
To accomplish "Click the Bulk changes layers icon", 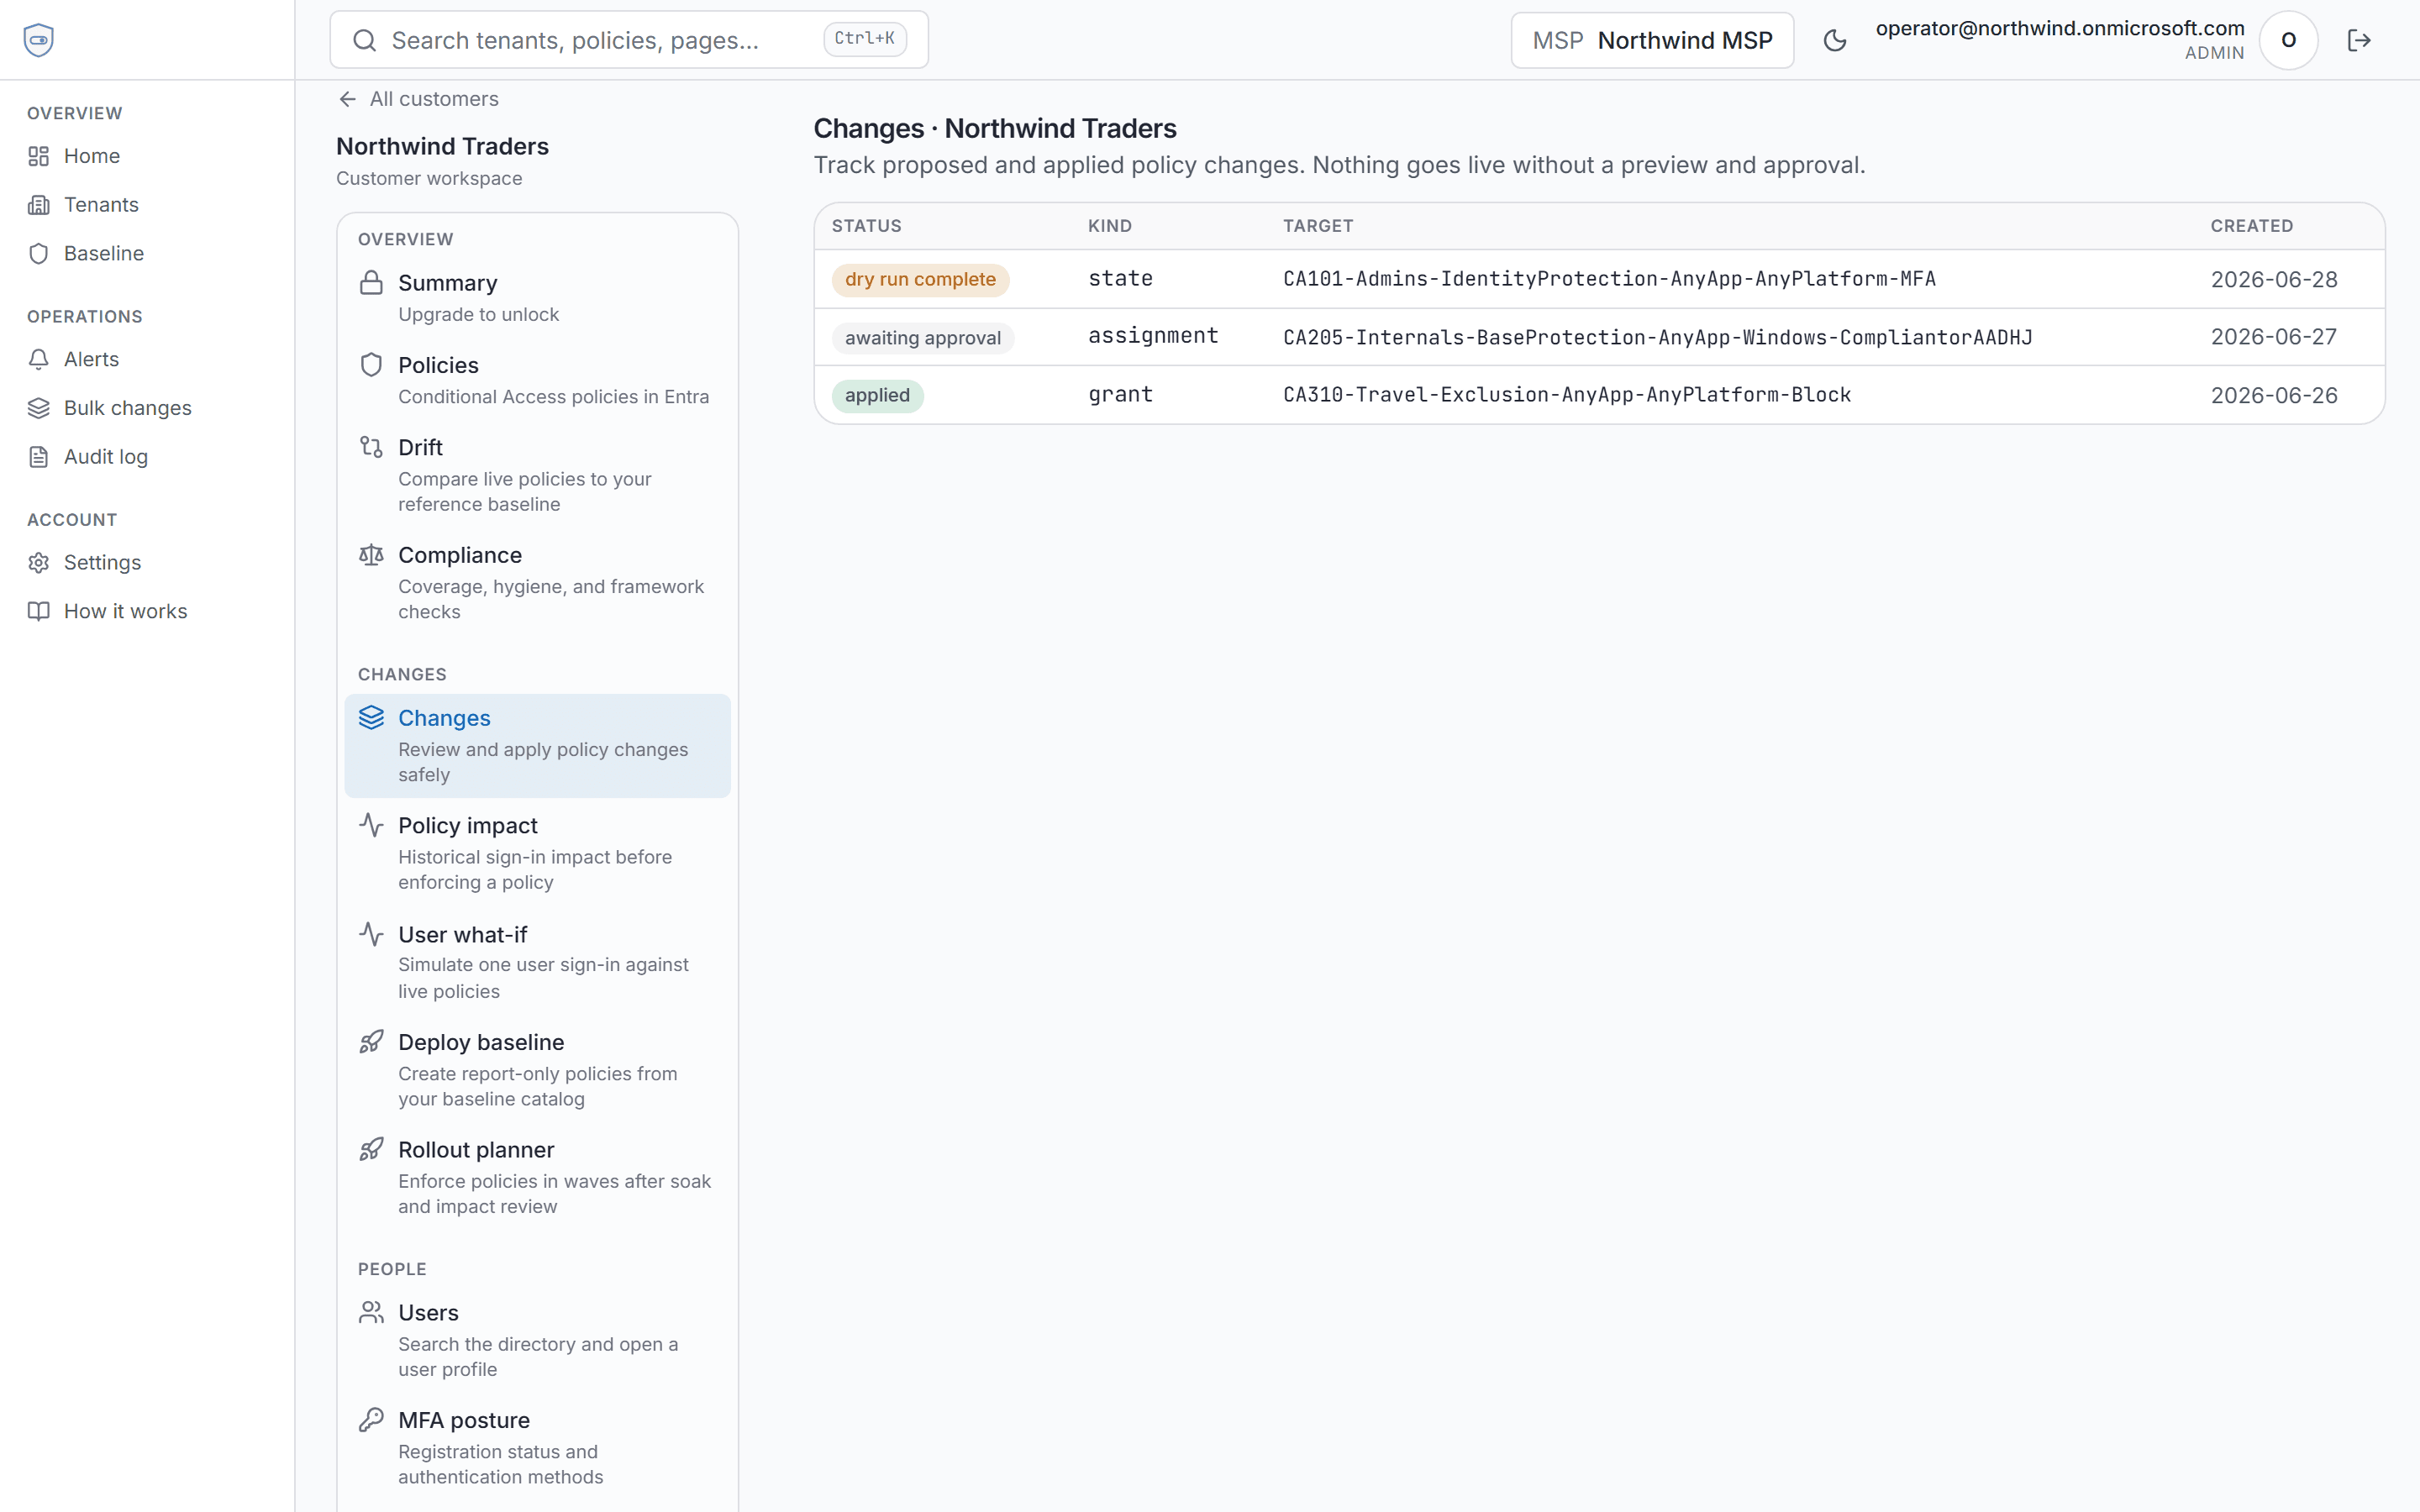I will click(x=38, y=408).
